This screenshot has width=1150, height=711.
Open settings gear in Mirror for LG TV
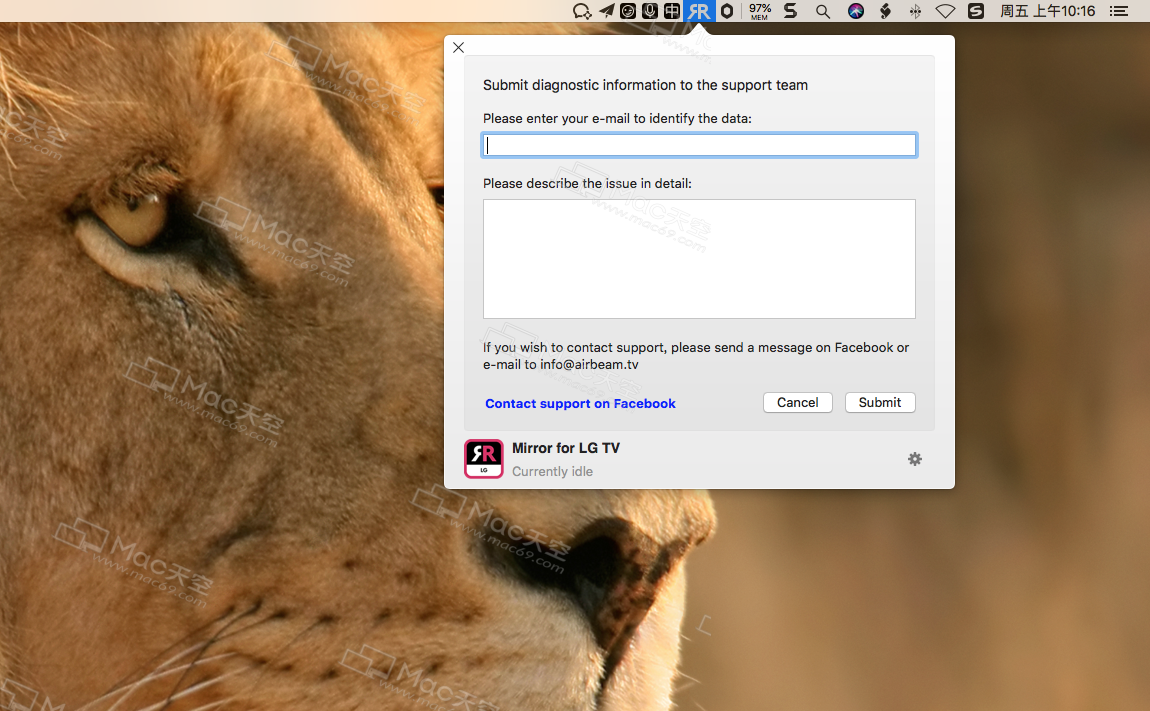coord(915,459)
